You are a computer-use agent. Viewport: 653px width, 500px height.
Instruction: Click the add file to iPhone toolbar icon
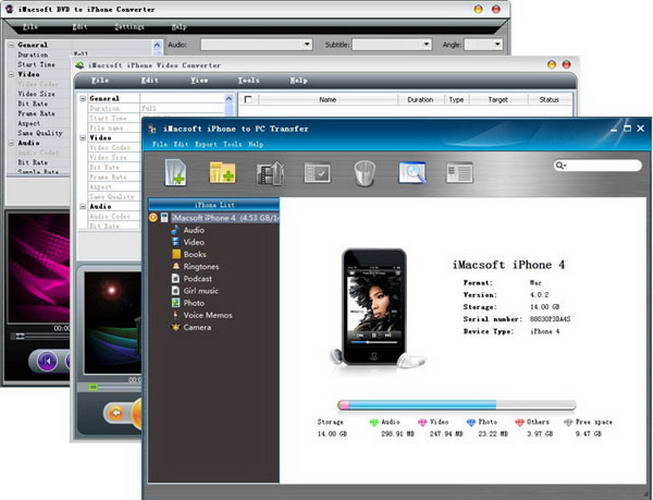click(175, 172)
